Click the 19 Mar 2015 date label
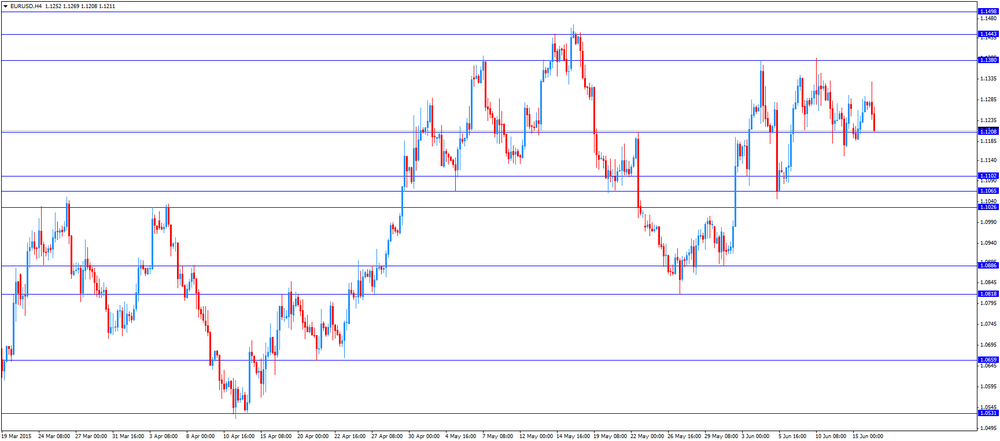The height and width of the screenshot is (441, 1000). pos(16,437)
